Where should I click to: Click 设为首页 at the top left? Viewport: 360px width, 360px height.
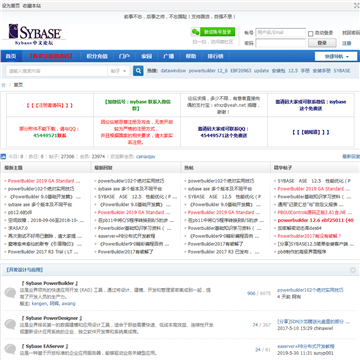click(11, 6)
